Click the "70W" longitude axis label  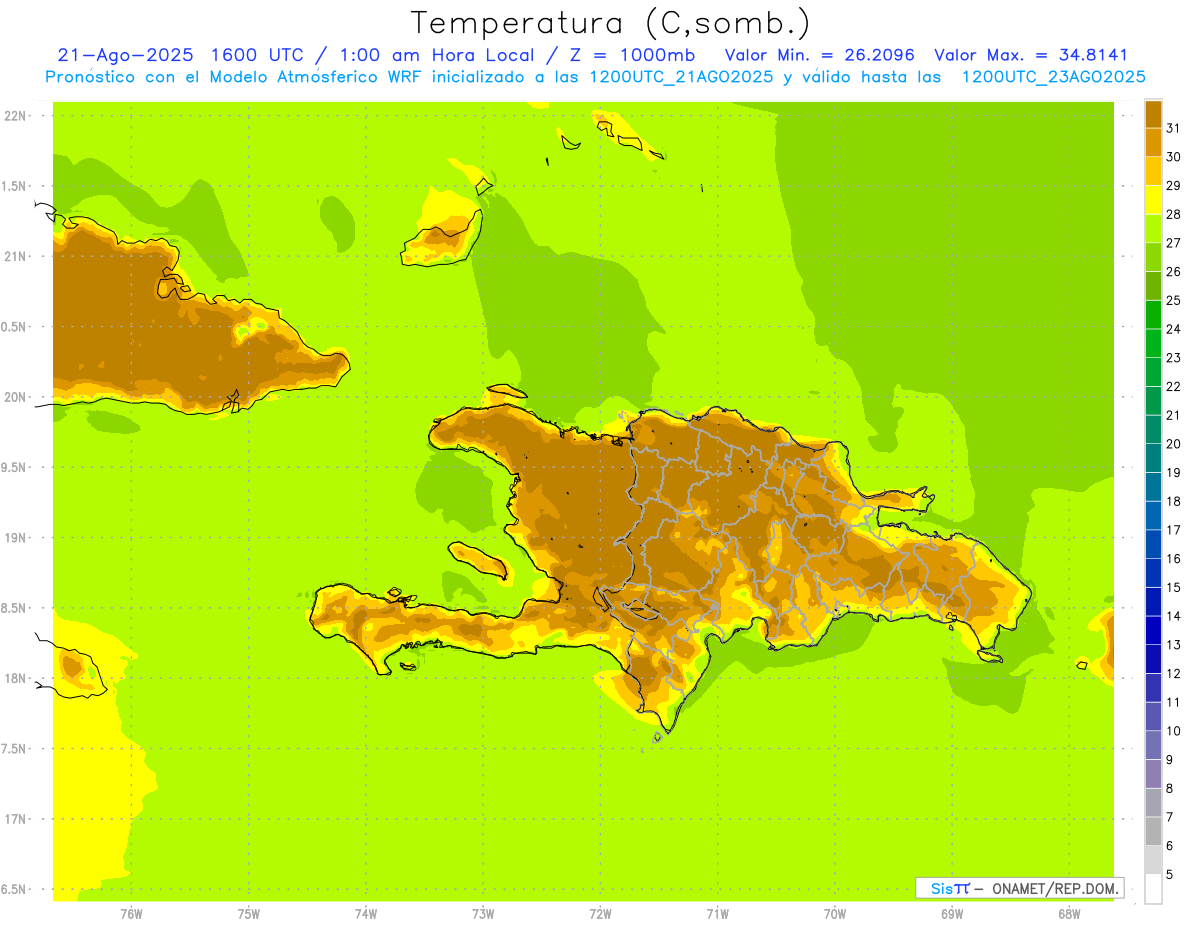[x=835, y=913]
